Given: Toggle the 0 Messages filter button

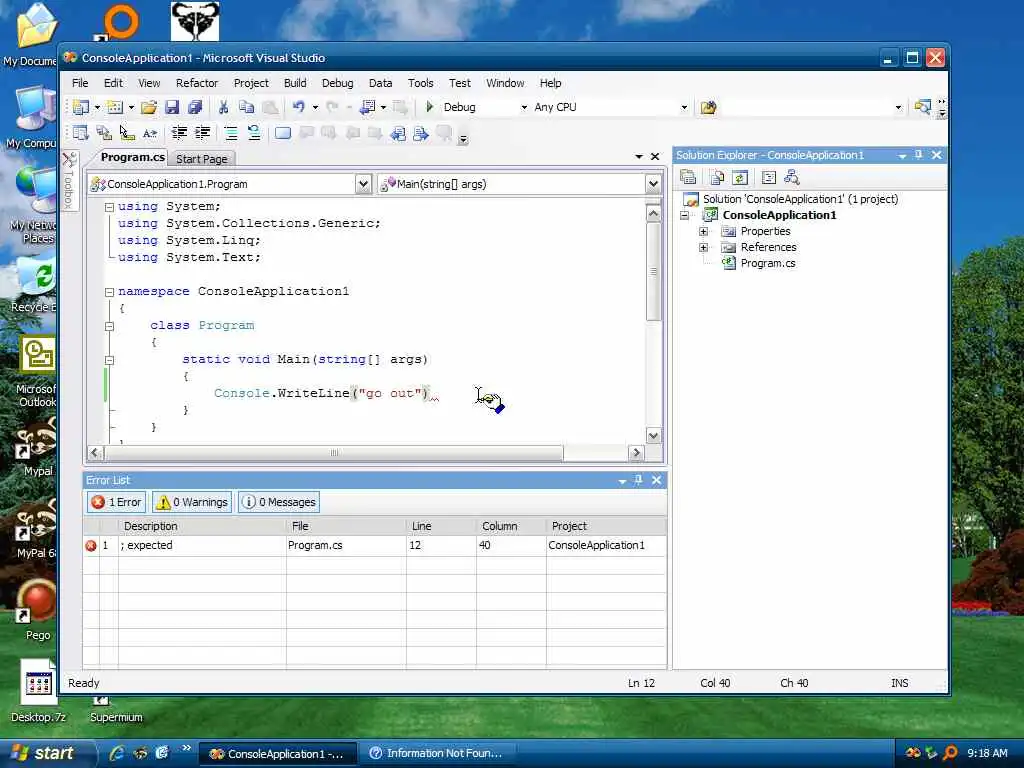Looking at the screenshot, I should pos(279,502).
